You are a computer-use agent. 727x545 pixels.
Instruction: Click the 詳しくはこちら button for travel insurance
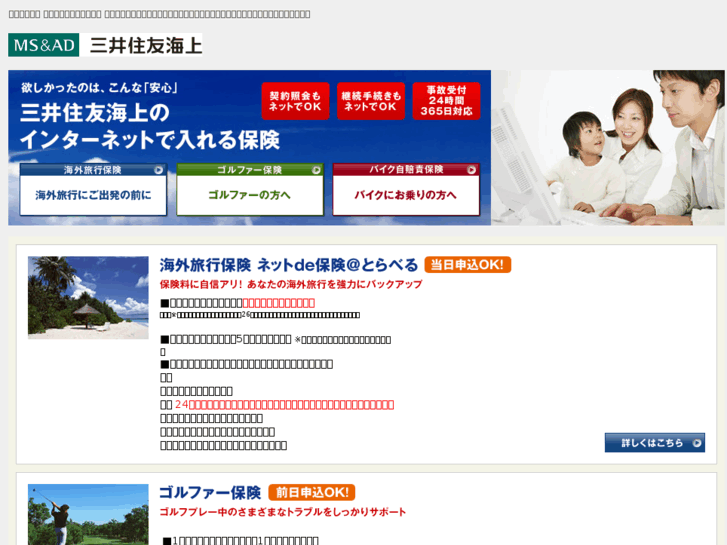click(655, 442)
